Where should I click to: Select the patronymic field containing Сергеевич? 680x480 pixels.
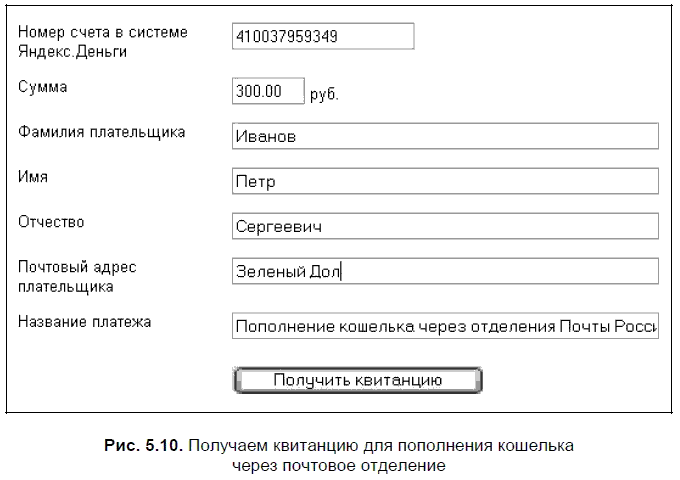coord(444,226)
